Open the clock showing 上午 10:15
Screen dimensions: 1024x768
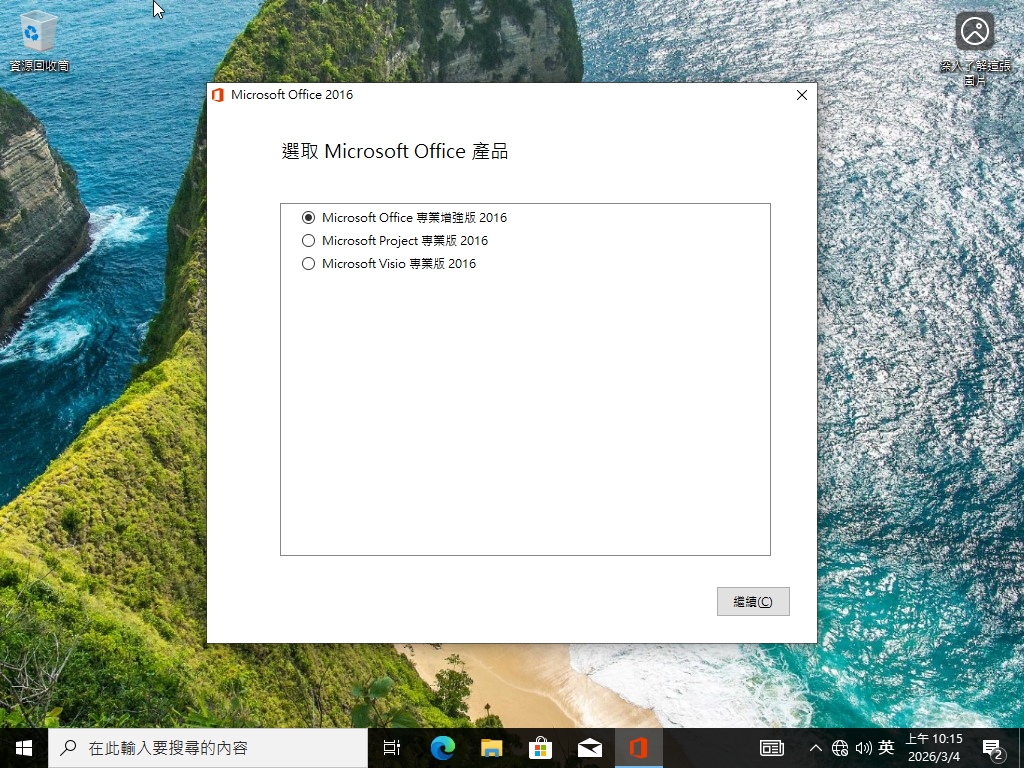934,748
